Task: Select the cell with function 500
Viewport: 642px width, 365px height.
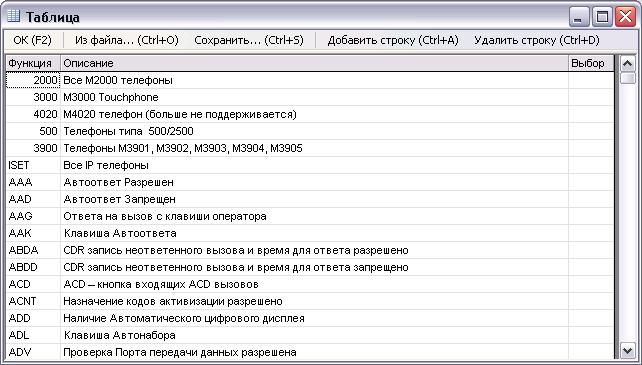Action: click(x=33, y=131)
